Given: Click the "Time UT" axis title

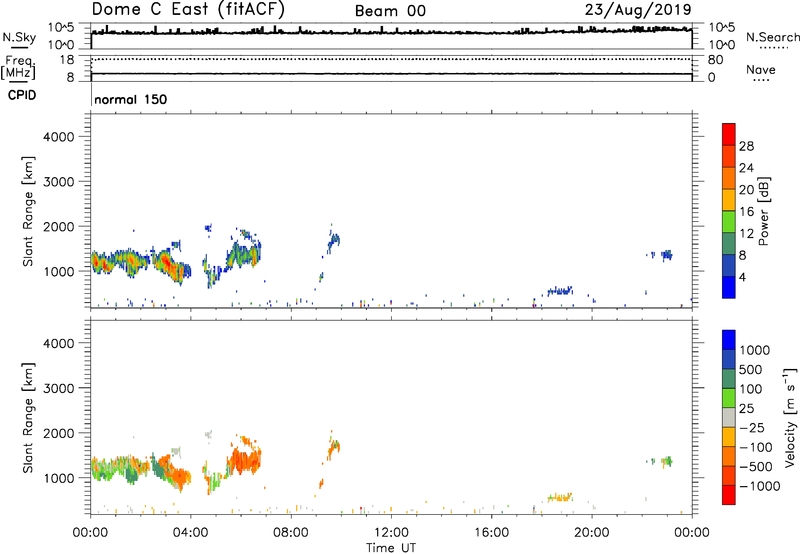Looking at the screenshot, I should pos(391,548).
